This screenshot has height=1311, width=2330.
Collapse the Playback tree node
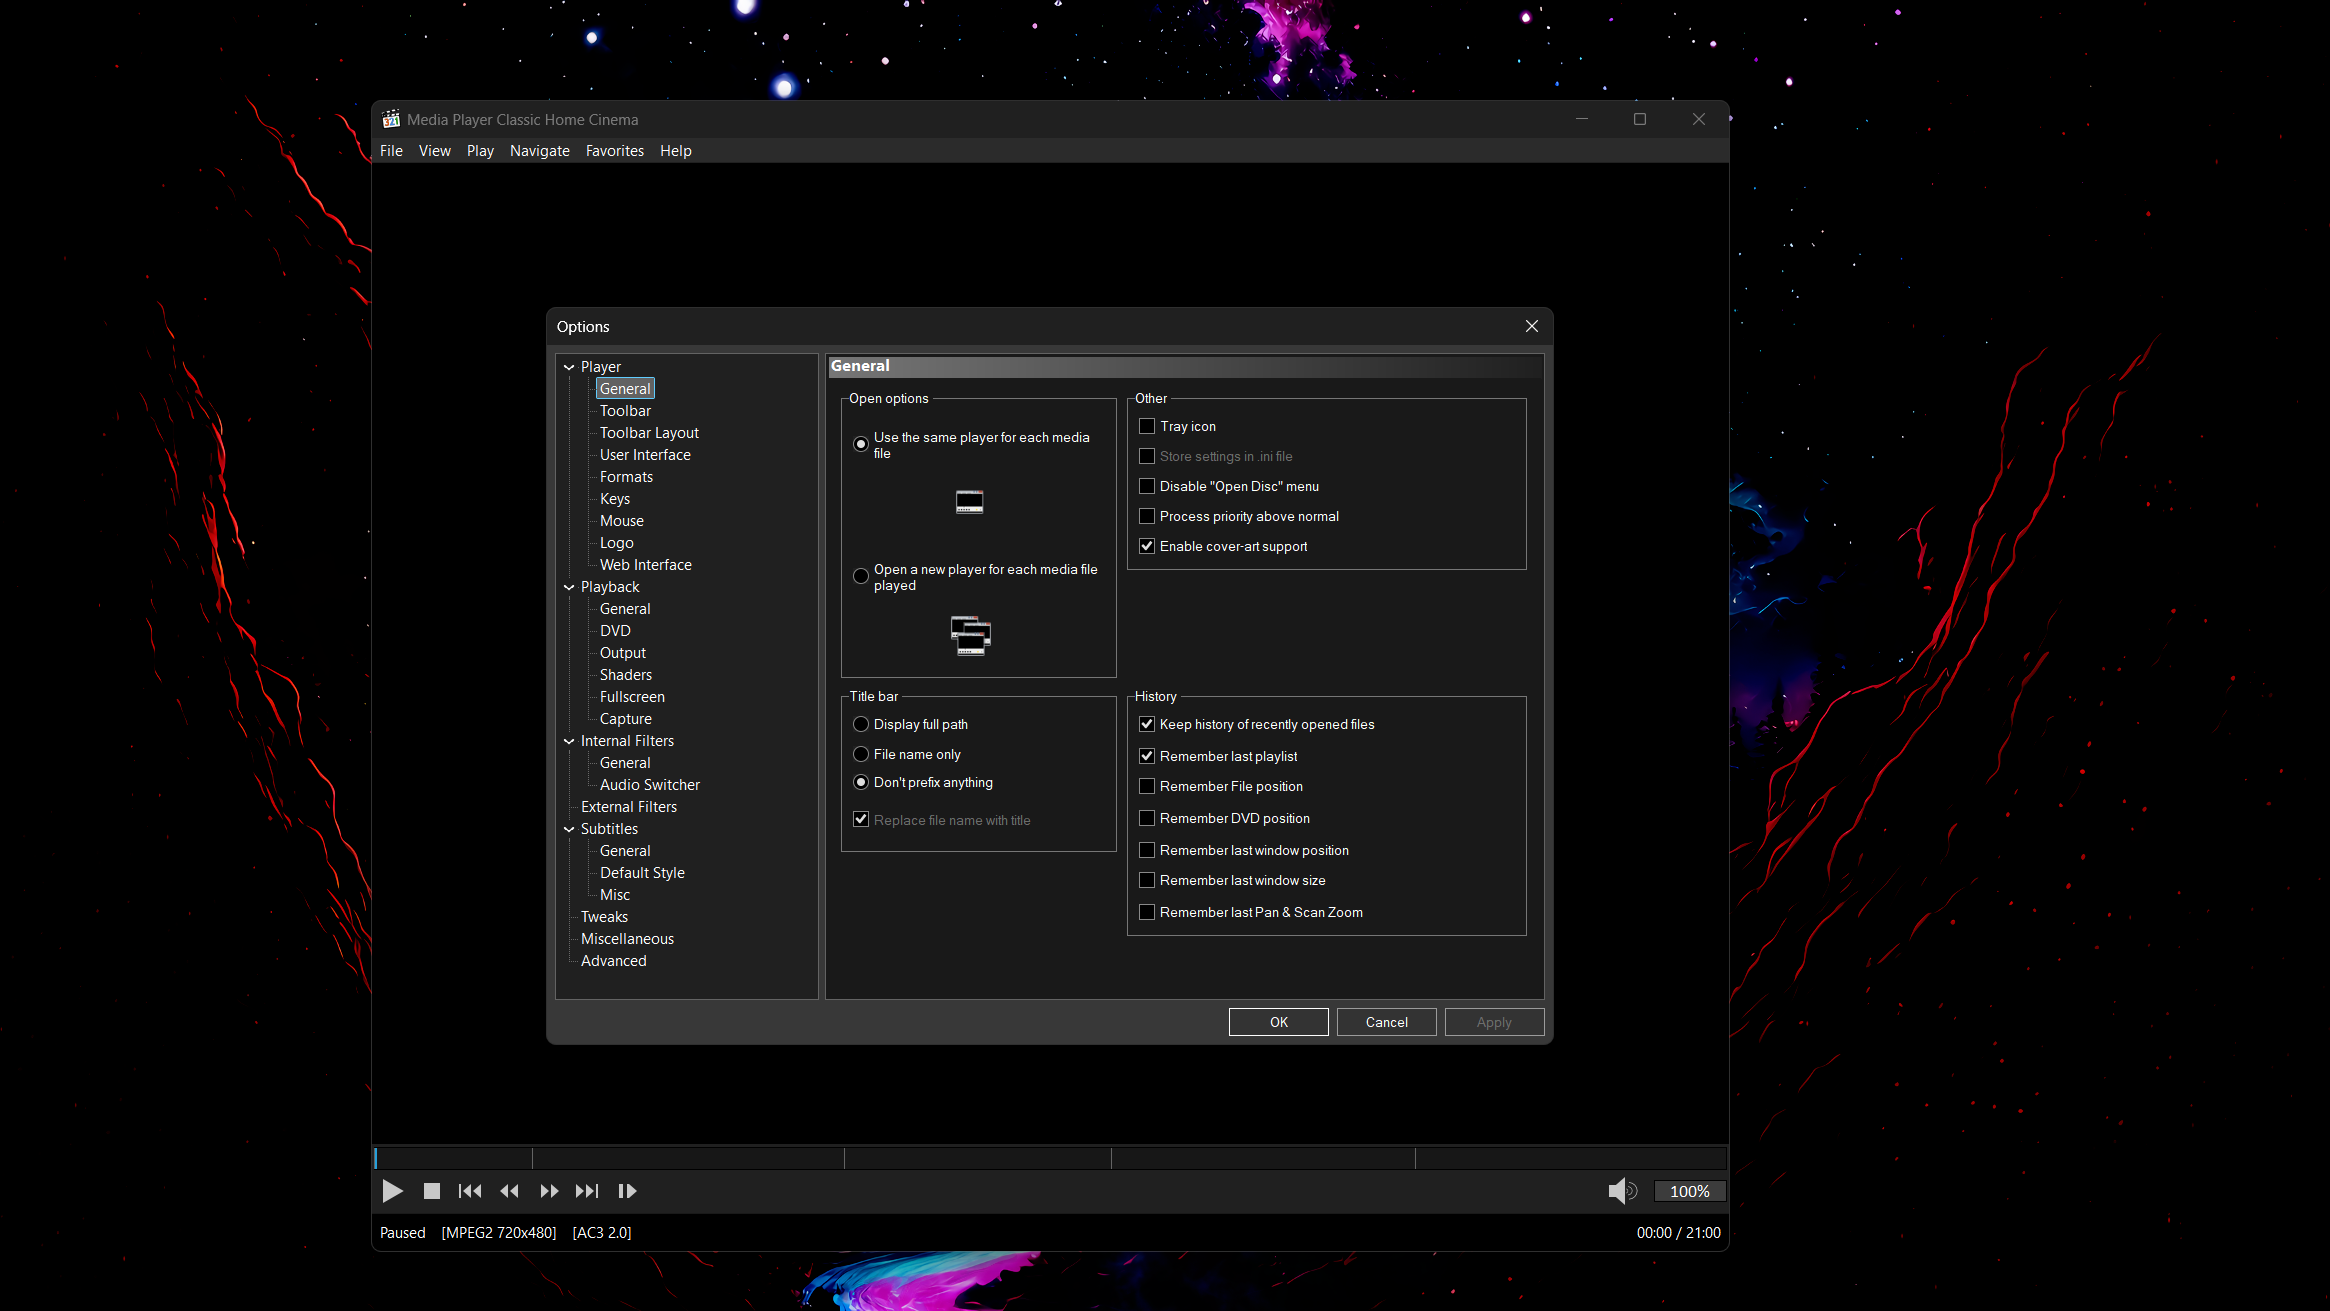click(569, 587)
